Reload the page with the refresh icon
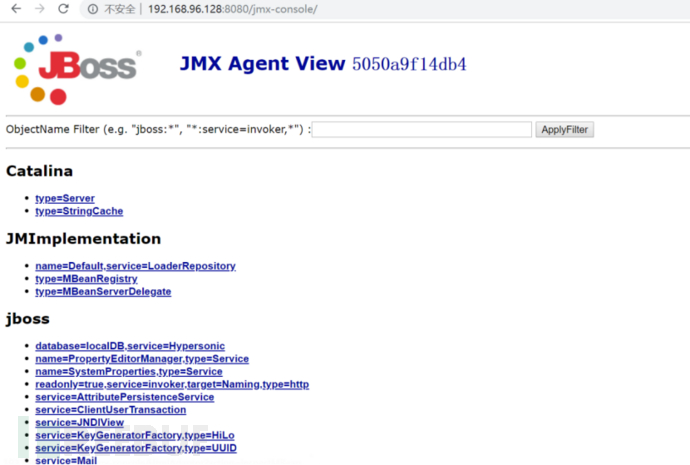The image size is (690, 465). pos(63,9)
